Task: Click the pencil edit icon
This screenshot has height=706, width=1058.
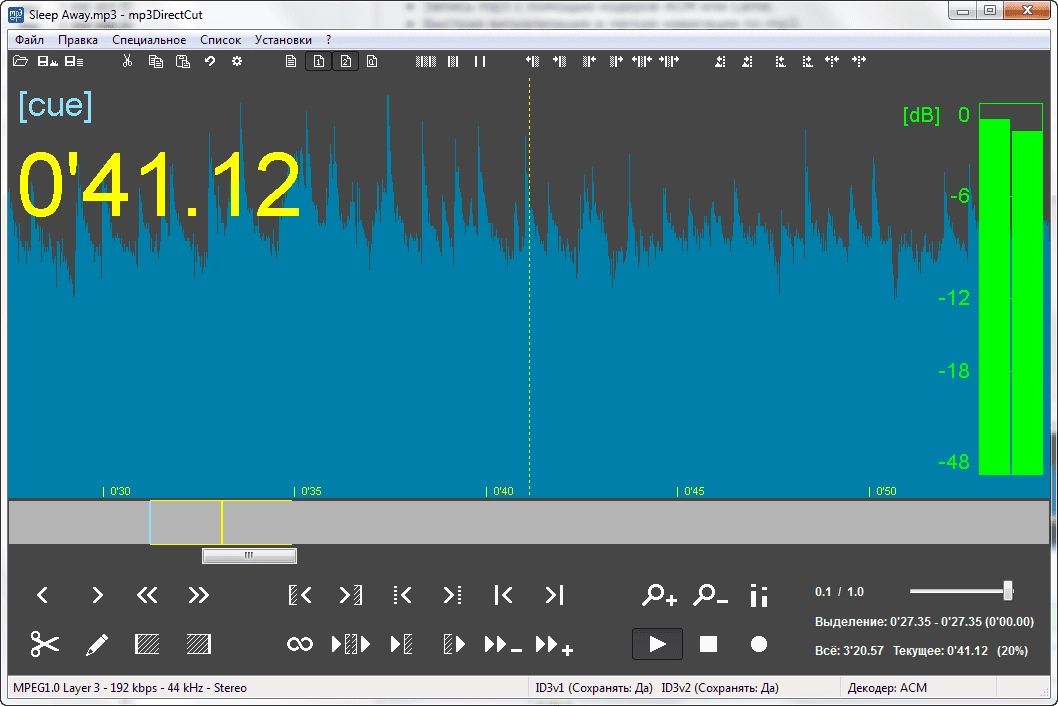Action: [x=96, y=645]
